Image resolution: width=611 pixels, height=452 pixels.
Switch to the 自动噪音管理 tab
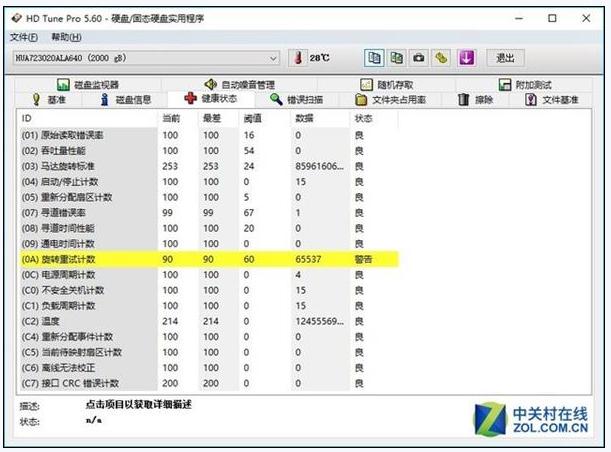click(x=240, y=85)
